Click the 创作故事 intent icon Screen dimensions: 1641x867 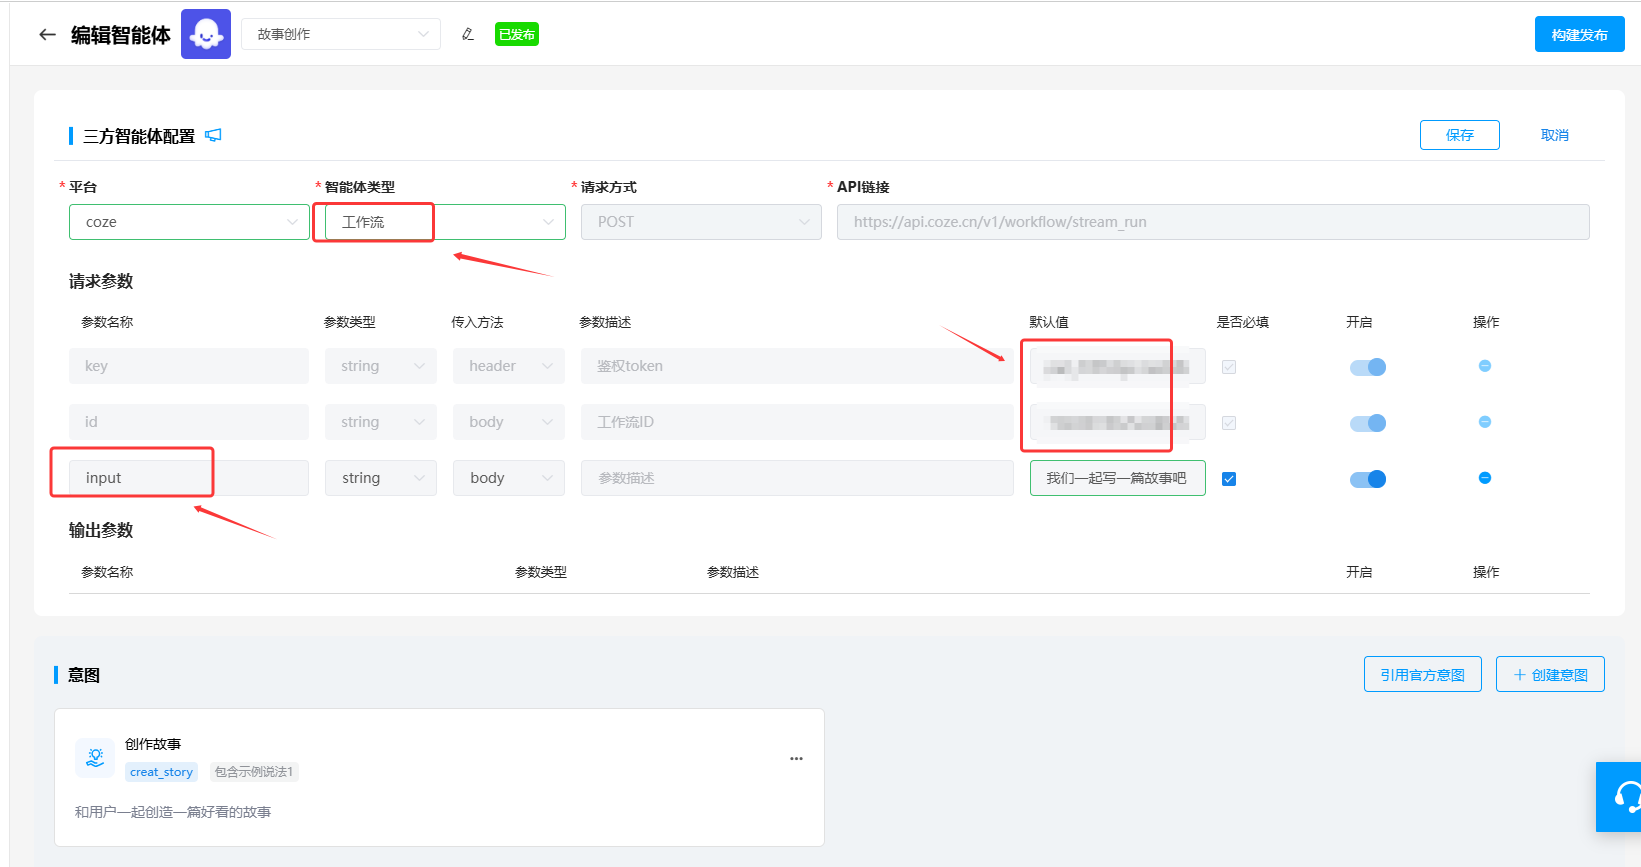pyautogui.click(x=95, y=758)
